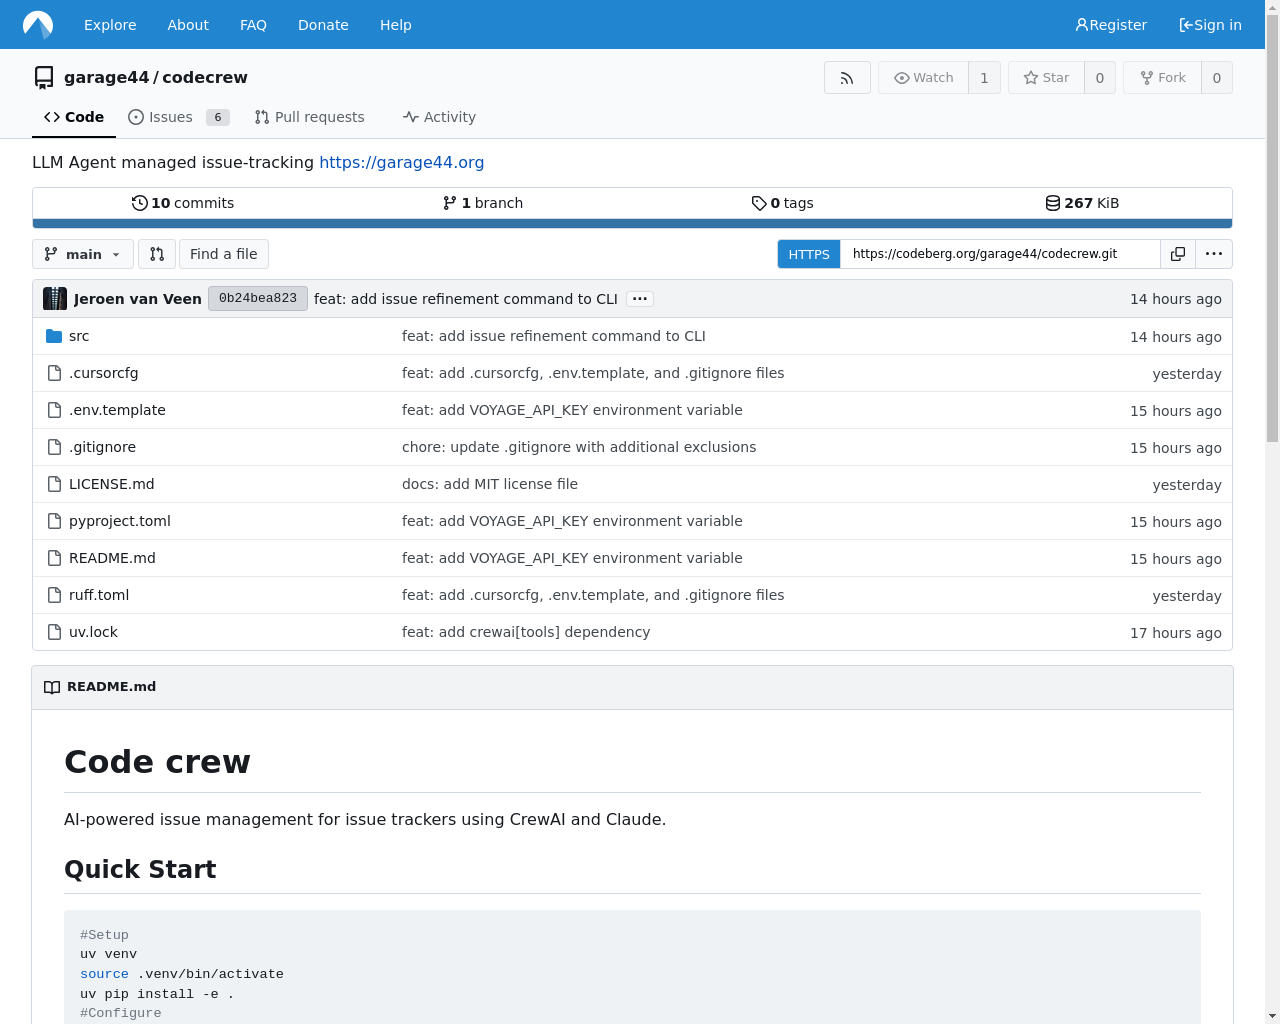Click the language statistics bar
This screenshot has width=1280, height=1024.
tap(632, 224)
